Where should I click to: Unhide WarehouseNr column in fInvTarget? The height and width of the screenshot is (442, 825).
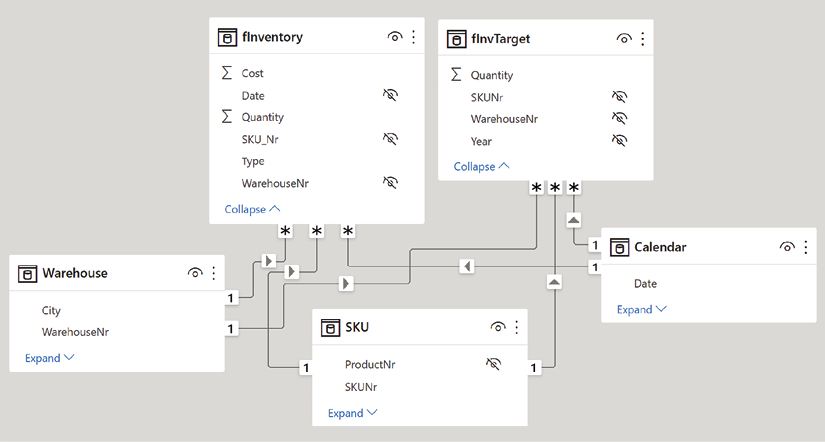[x=619, y=118]
